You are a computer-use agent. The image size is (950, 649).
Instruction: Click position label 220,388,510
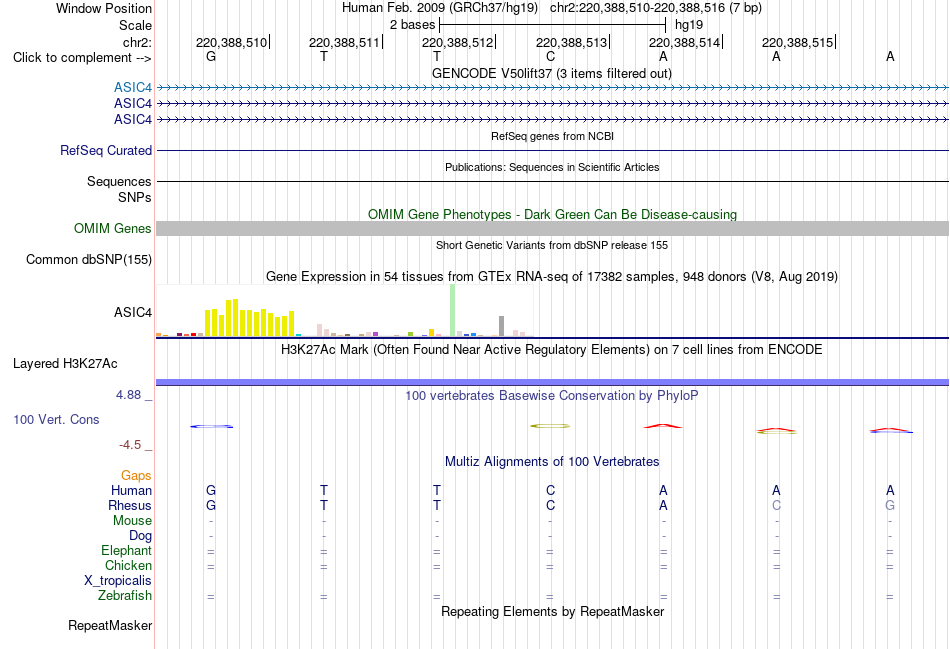(x=231, y=42)
